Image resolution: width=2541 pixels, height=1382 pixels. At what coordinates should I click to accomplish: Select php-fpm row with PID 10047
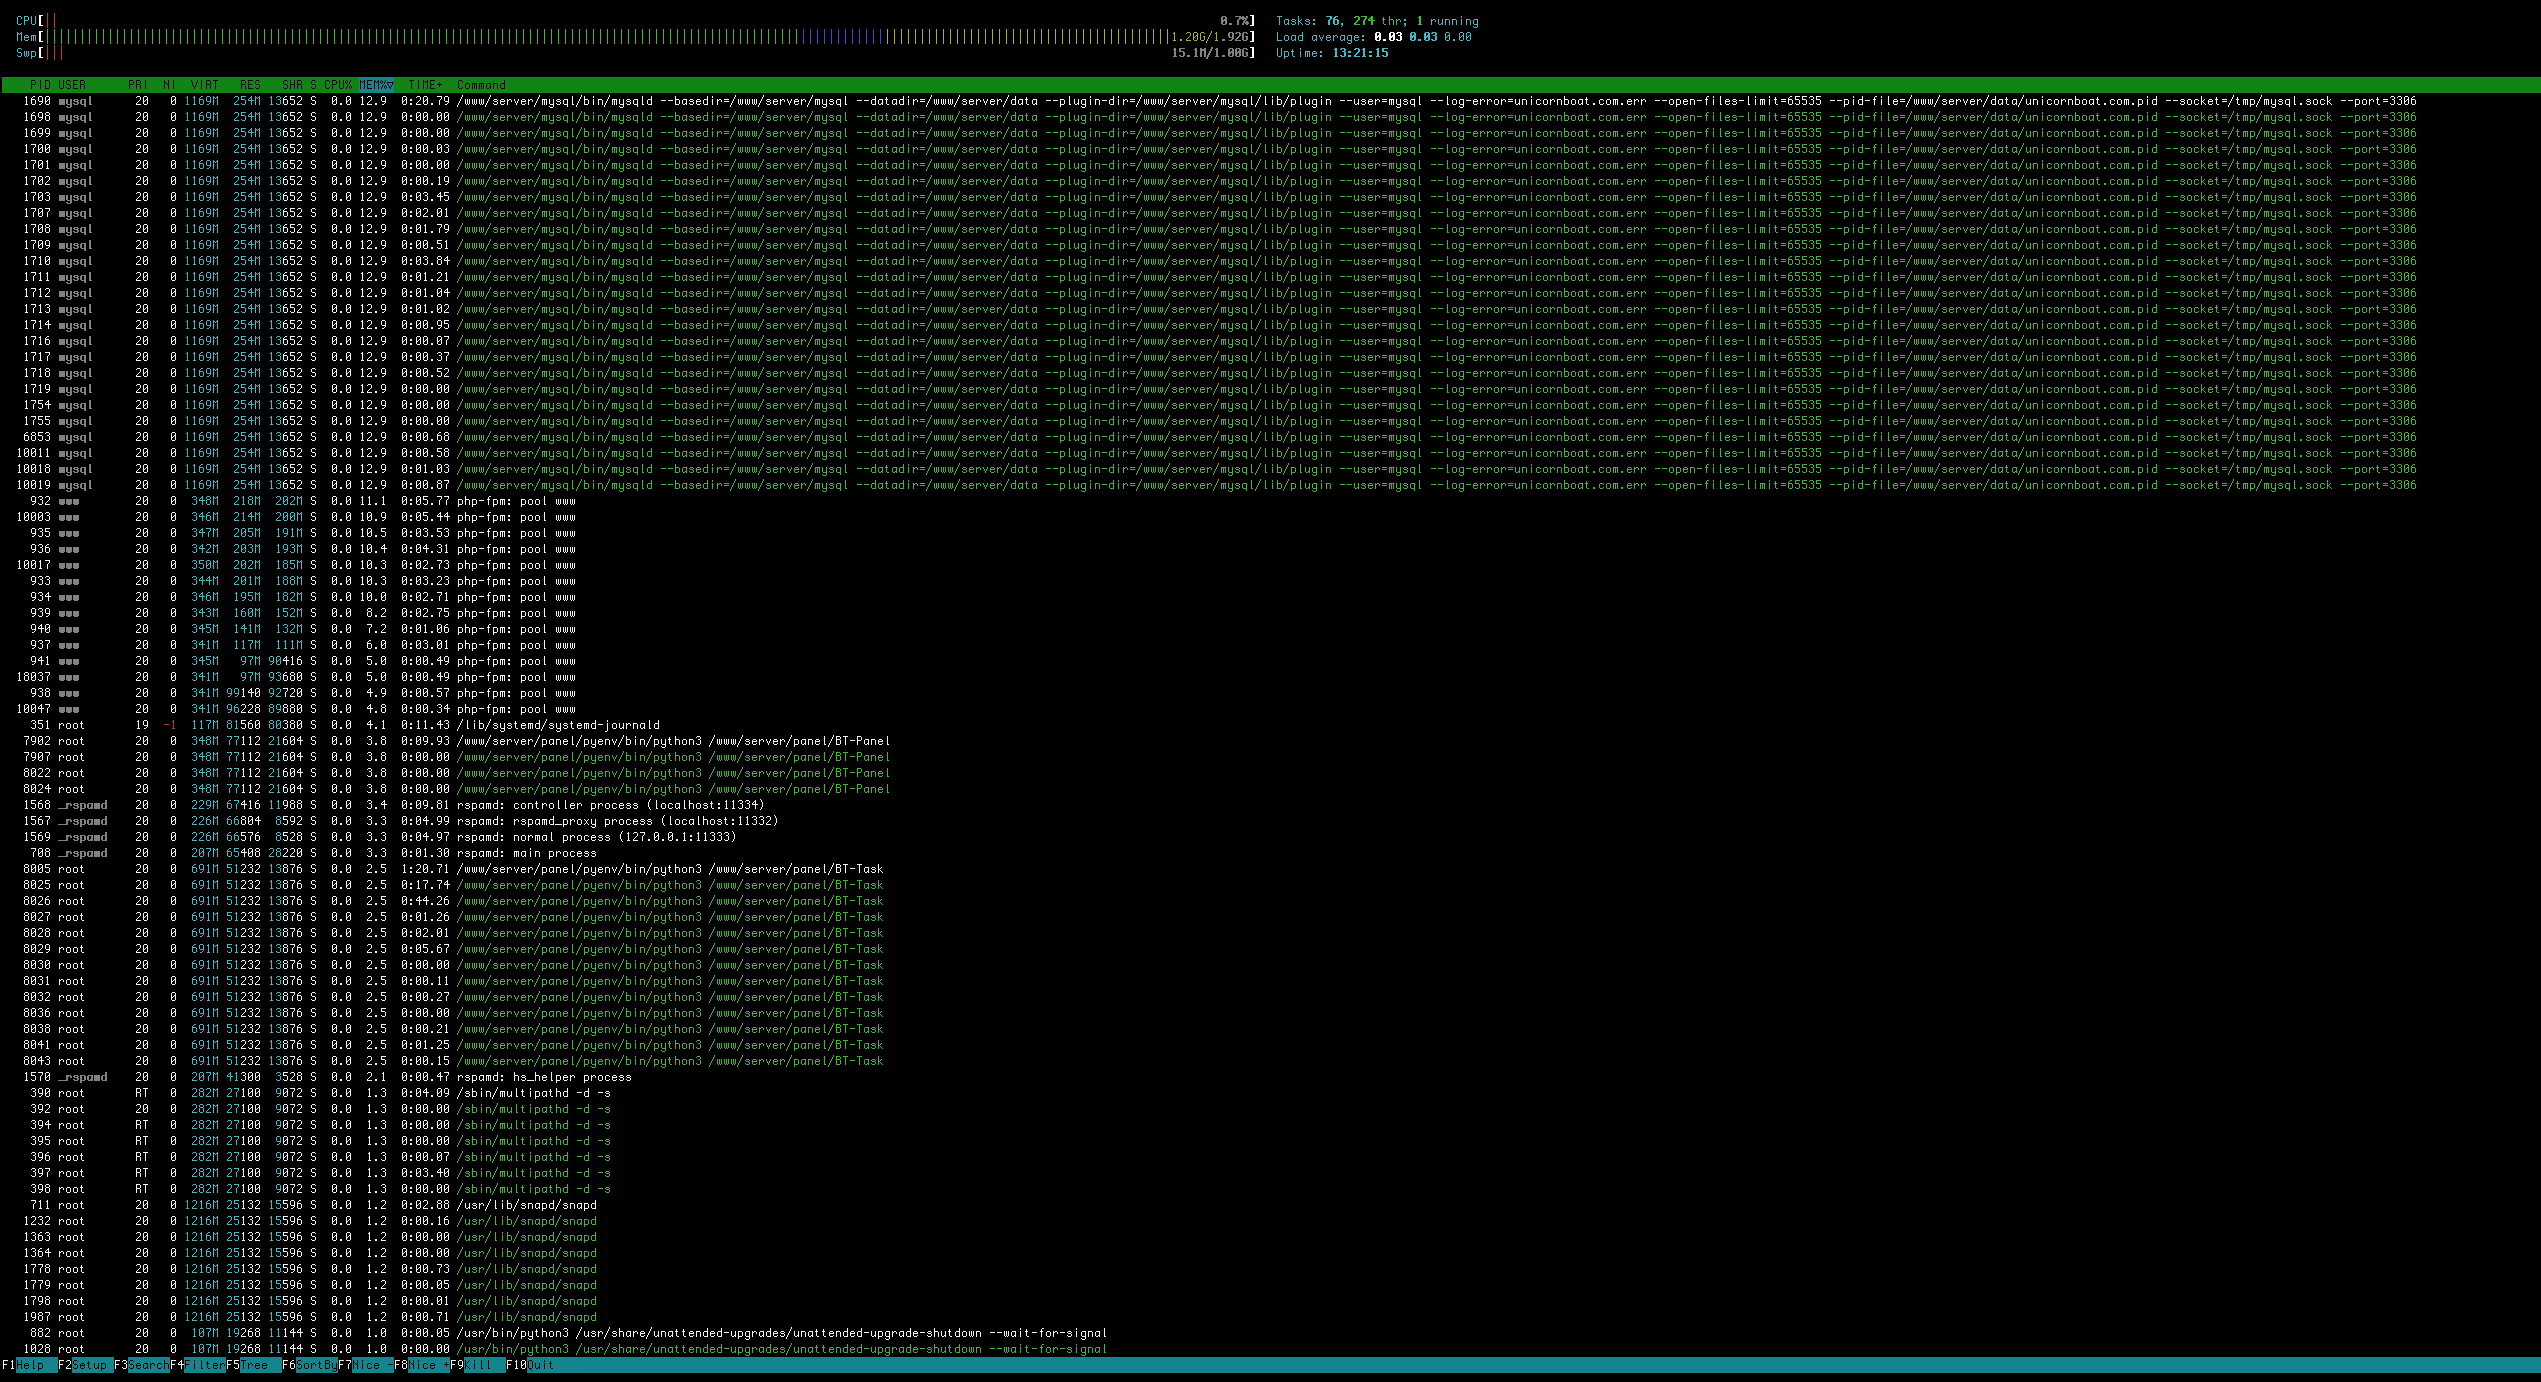[x=1270, y=709]
